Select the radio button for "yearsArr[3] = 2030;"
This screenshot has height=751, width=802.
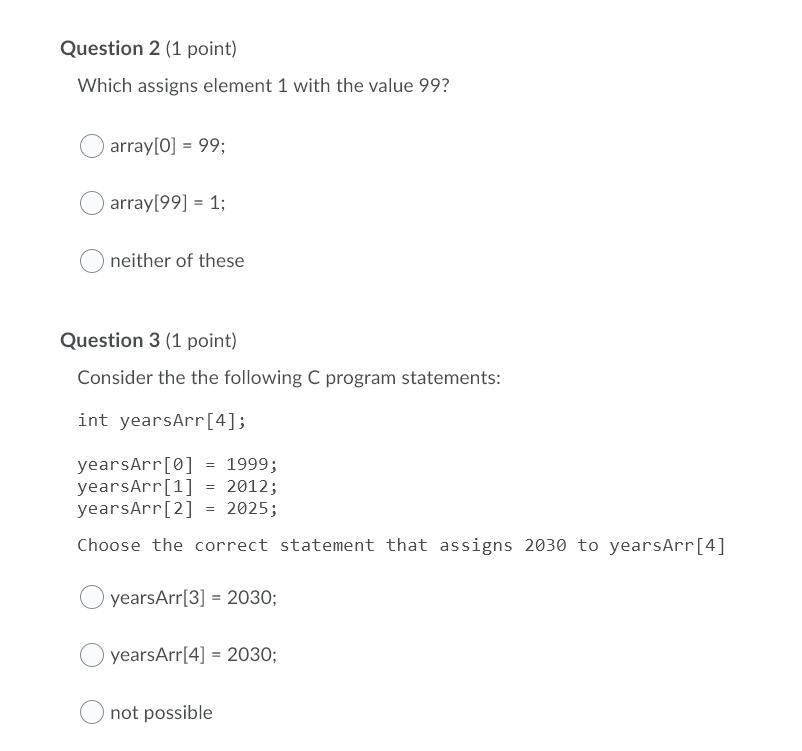click(x=91, y=597)
